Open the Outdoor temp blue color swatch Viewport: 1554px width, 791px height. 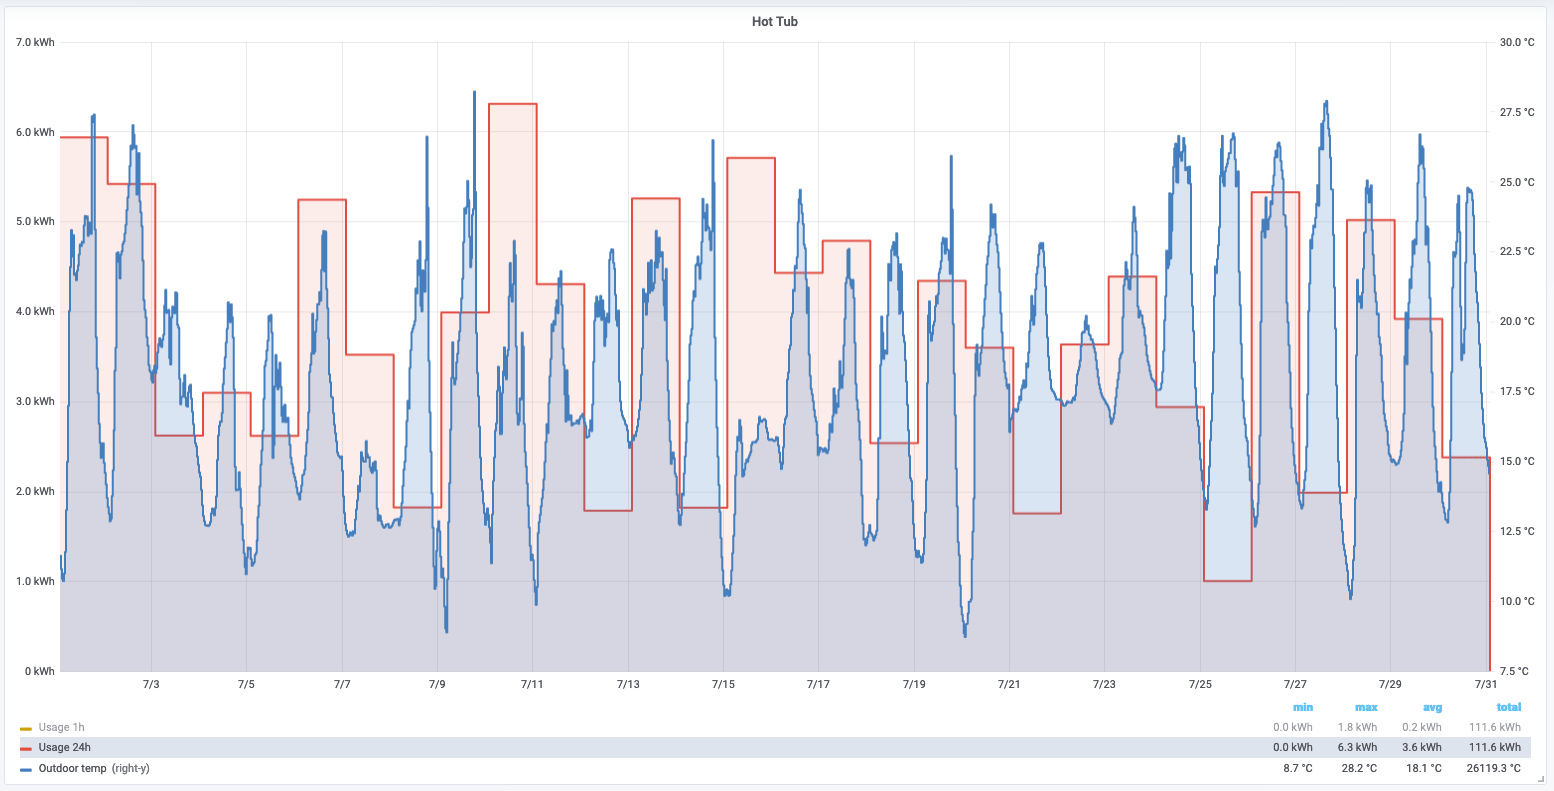tap(26, 769)
